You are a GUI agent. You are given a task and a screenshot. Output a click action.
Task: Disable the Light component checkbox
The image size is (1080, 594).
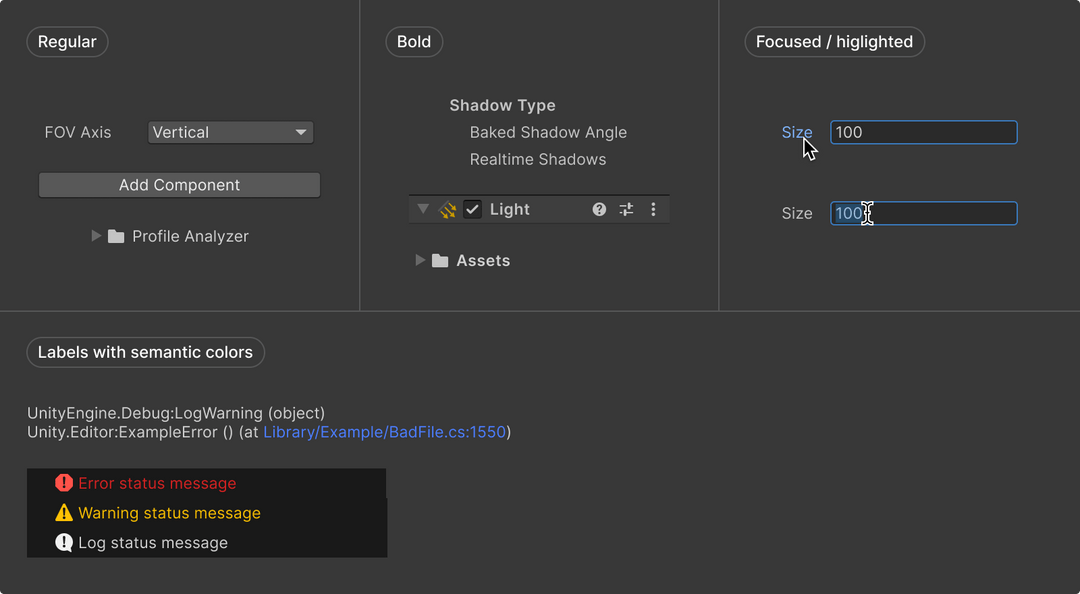473,210
